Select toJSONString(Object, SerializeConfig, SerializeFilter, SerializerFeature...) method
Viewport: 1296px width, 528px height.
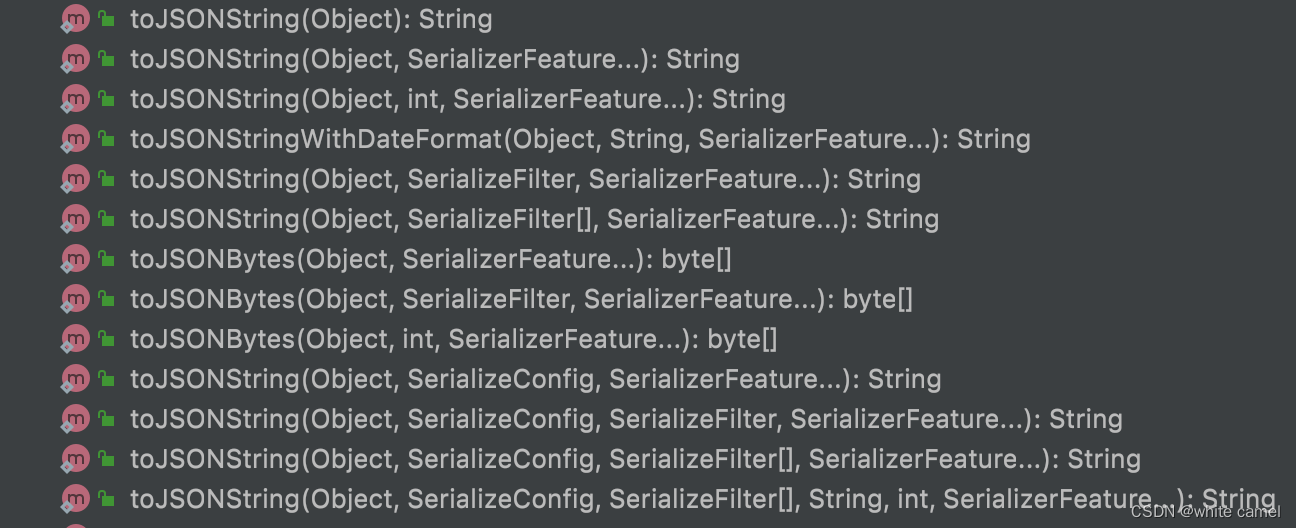coord(626,419)
